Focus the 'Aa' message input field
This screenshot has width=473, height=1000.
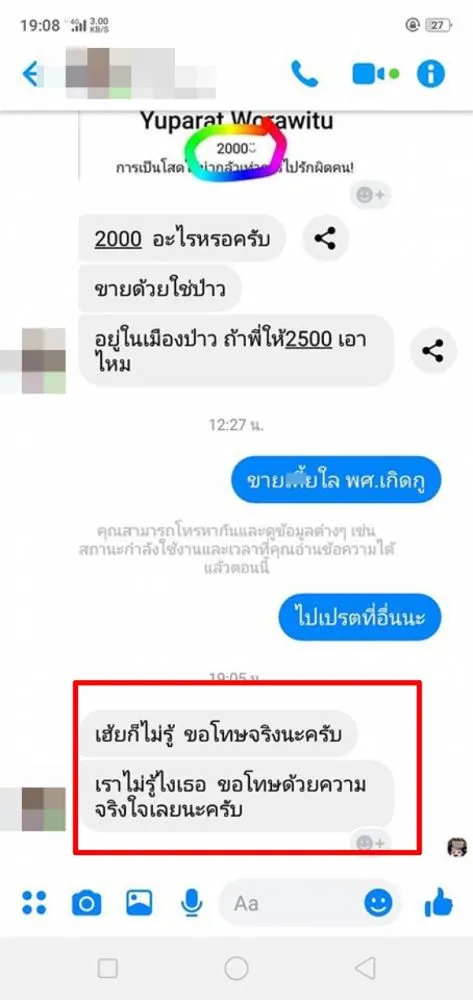(x=293, y=902)
